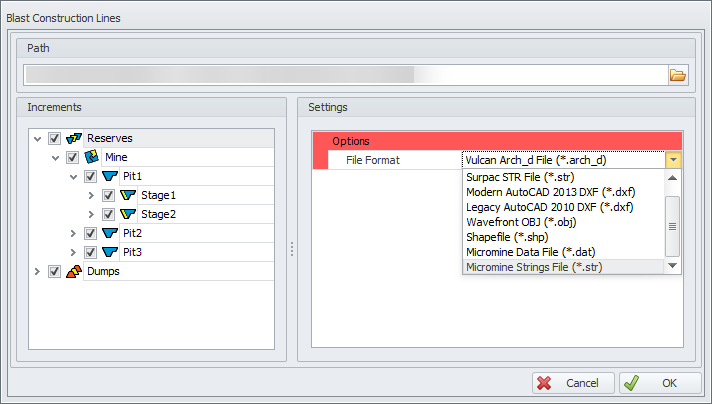Collapse the Mine tree node
The height and width of the screenshot is (404, 712).
point(55,158)
